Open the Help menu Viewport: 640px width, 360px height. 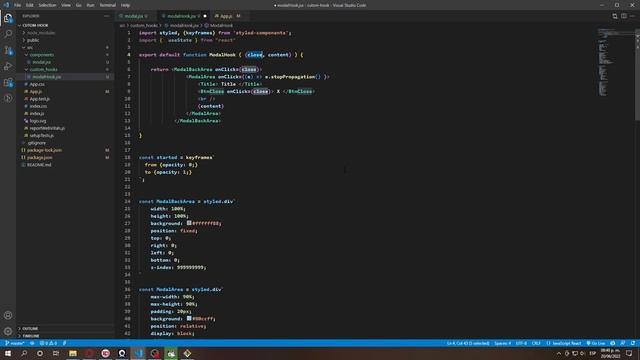coord(125,5)
